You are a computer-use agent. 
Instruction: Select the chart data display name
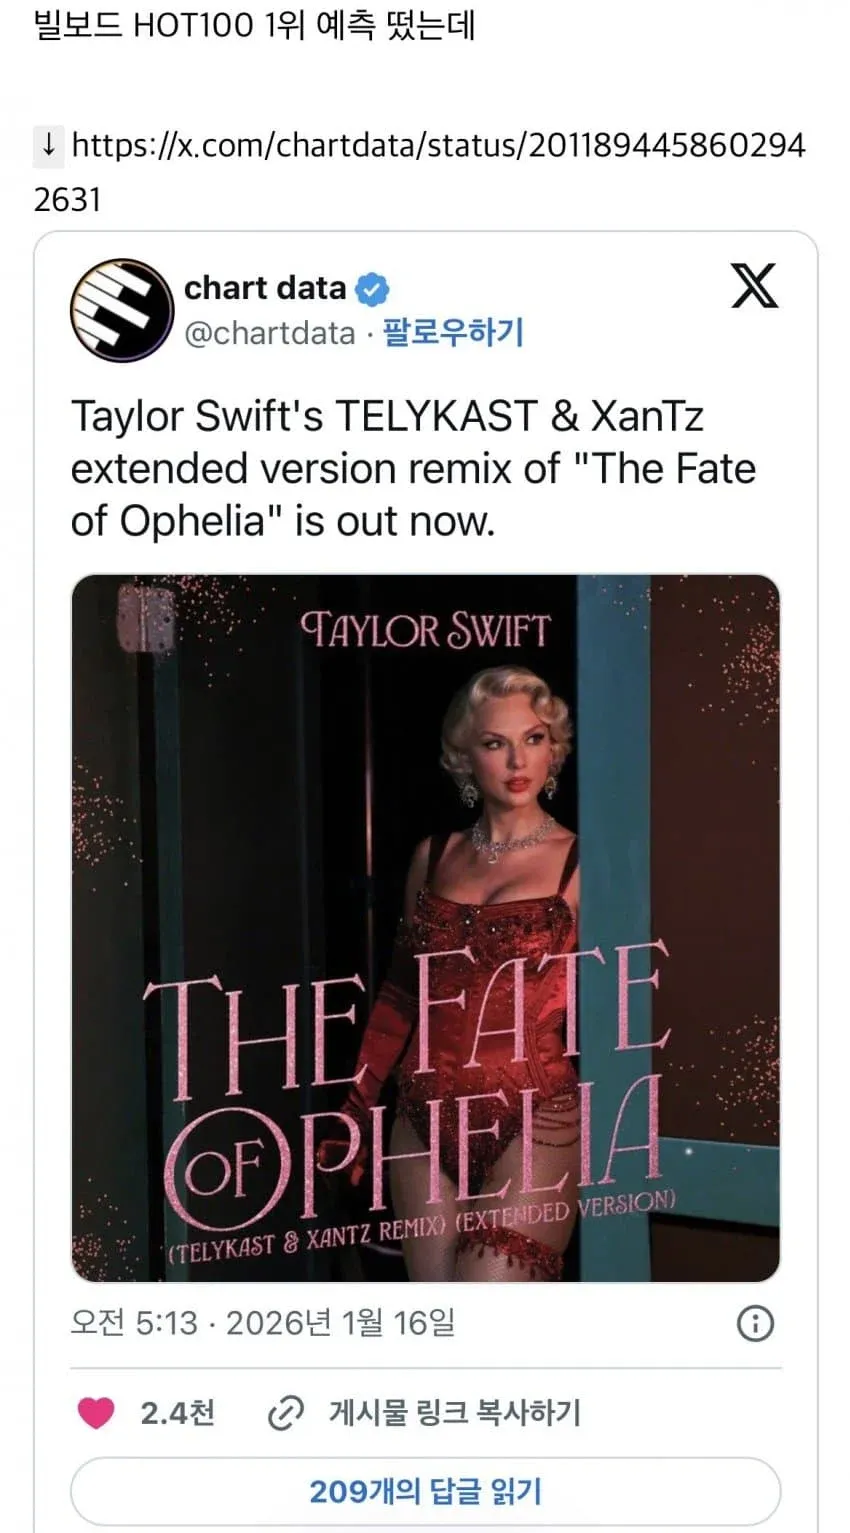(265, 288)
